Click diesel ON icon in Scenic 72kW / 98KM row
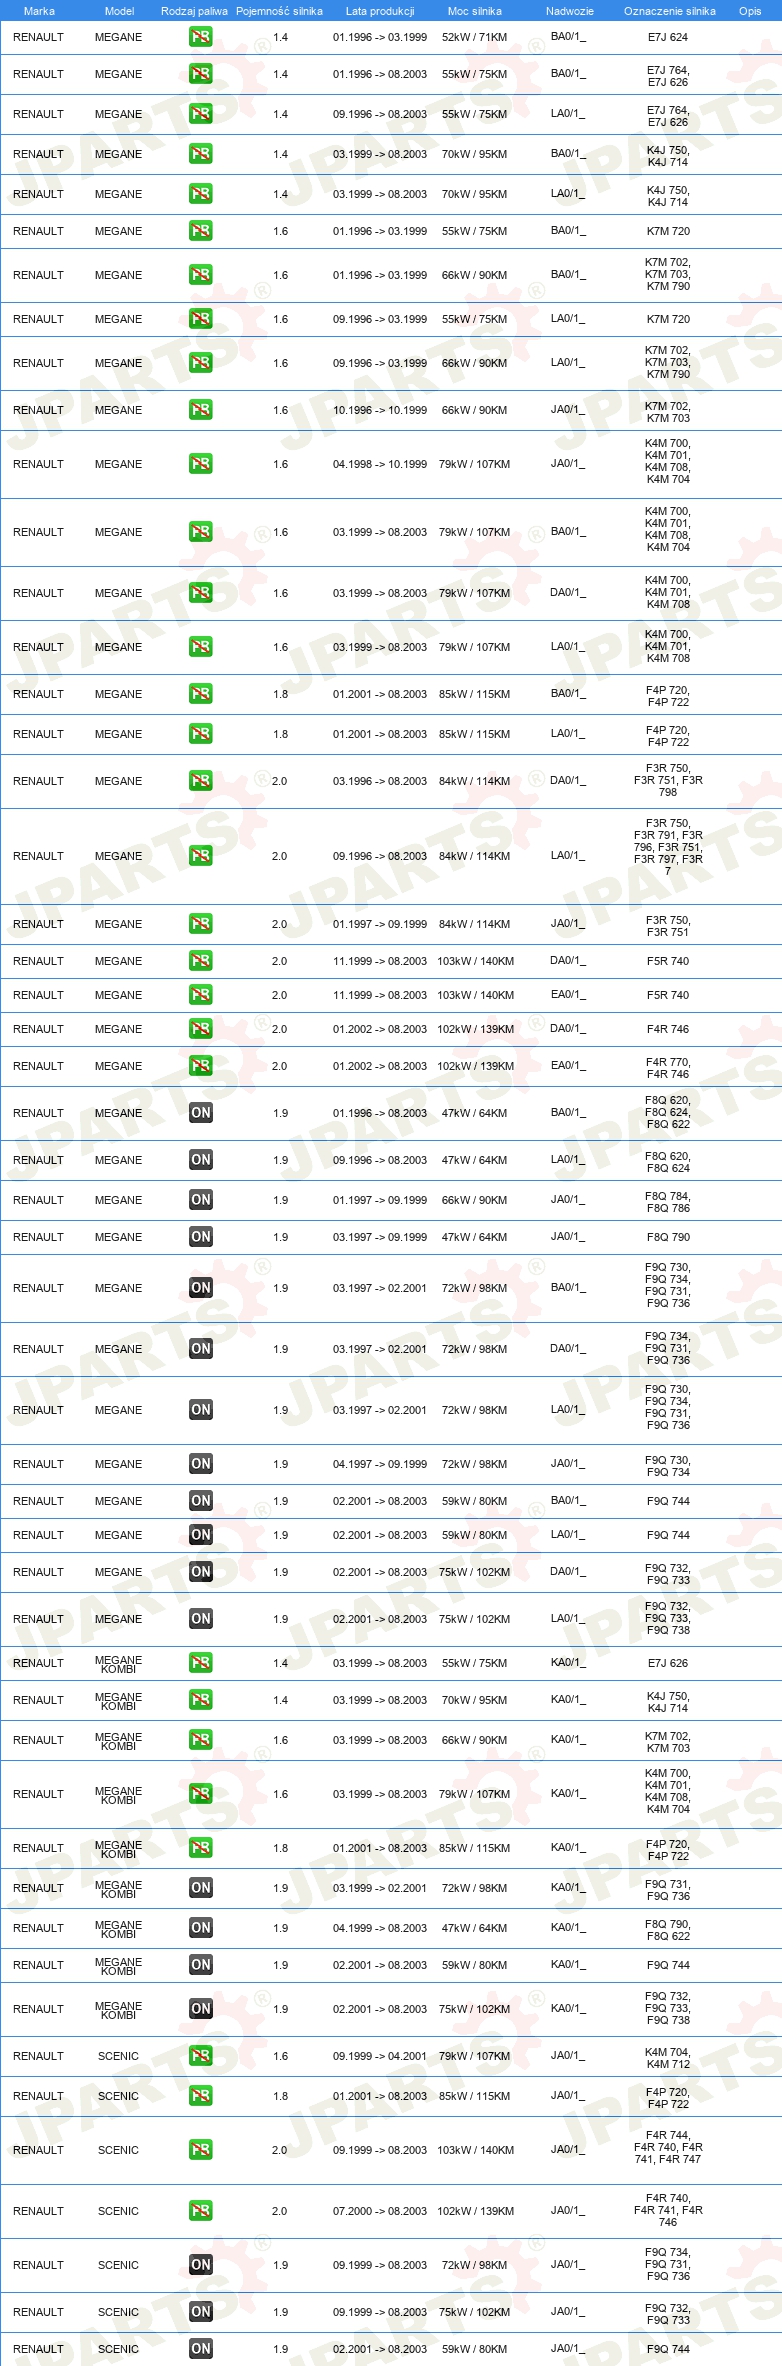Screen dimensions: 782x2366 (200, 2265)
